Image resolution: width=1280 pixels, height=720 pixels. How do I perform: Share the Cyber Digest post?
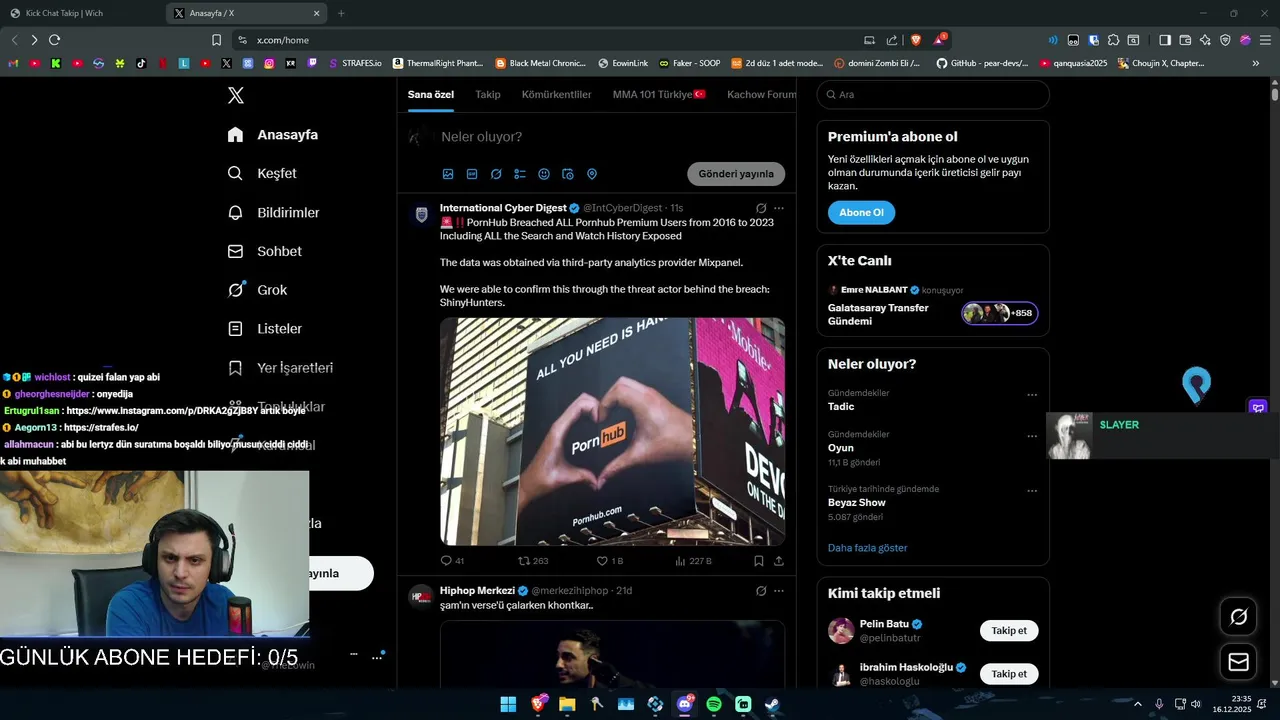click(779, 561)
